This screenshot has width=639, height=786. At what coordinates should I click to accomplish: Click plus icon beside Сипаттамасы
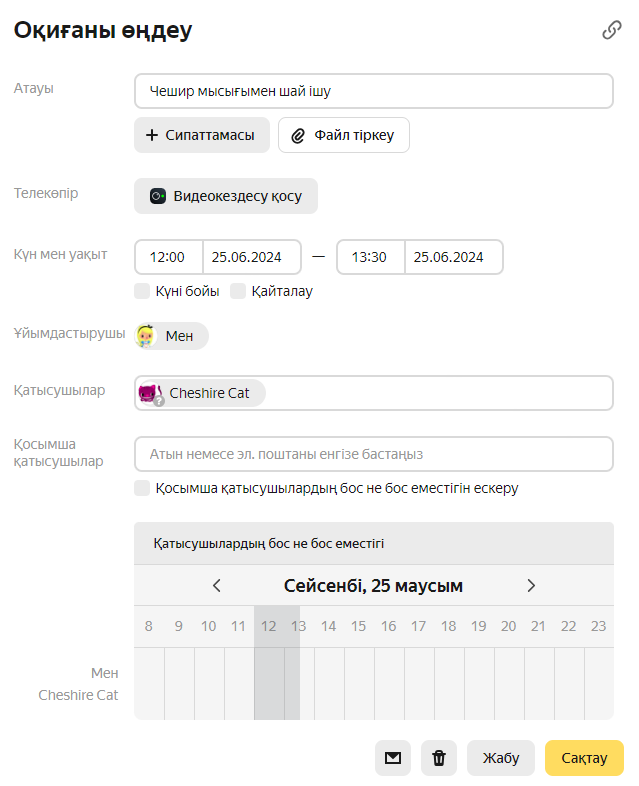152,135
